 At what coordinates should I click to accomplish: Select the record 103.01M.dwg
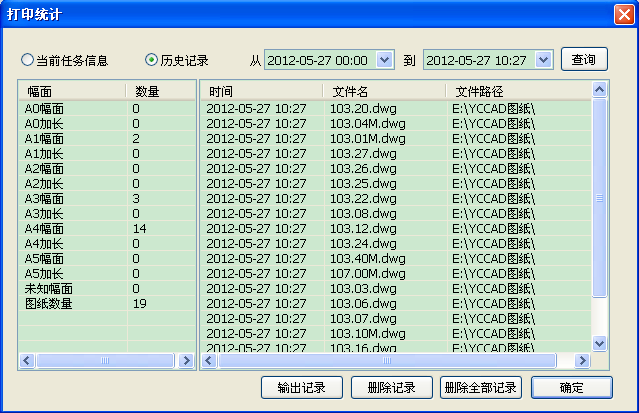396,139
